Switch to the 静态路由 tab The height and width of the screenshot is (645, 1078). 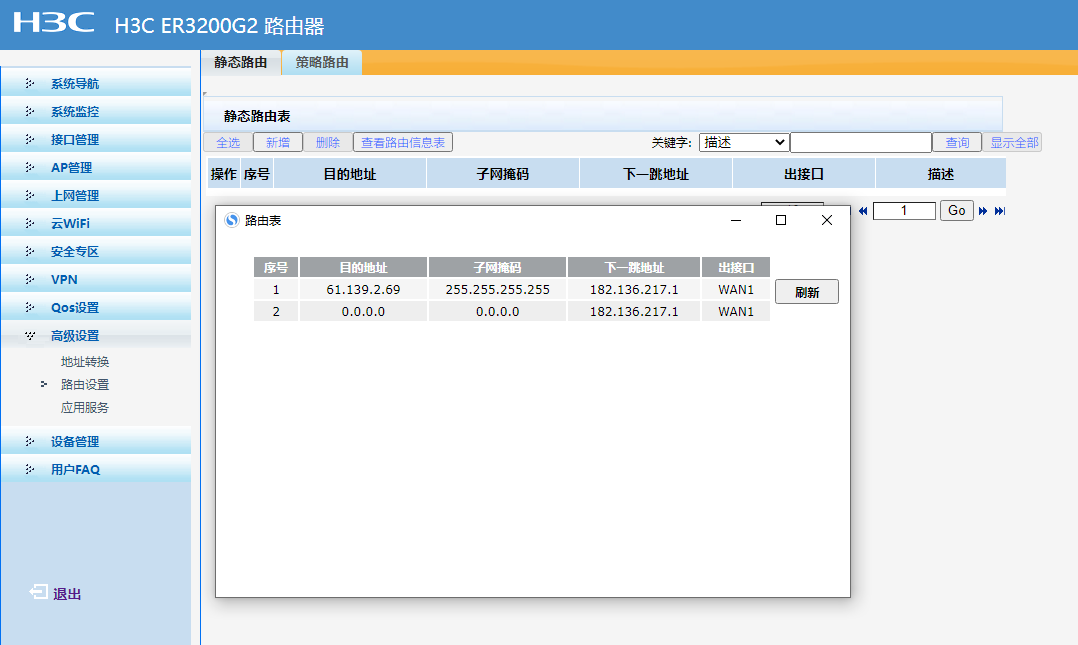coord(241,62)
